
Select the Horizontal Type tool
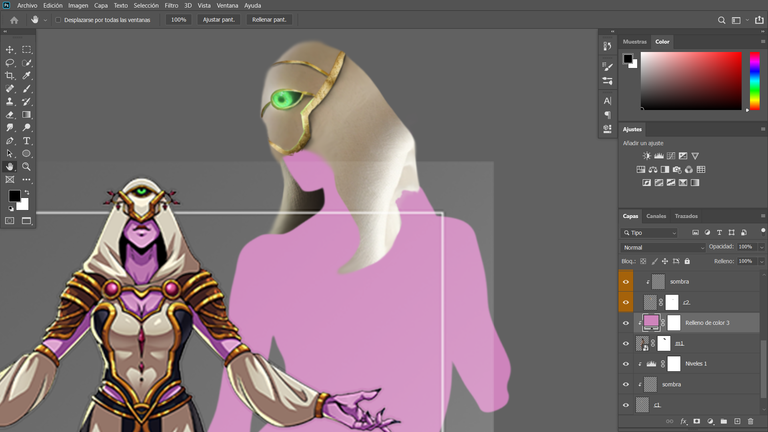tap(26, 141)
